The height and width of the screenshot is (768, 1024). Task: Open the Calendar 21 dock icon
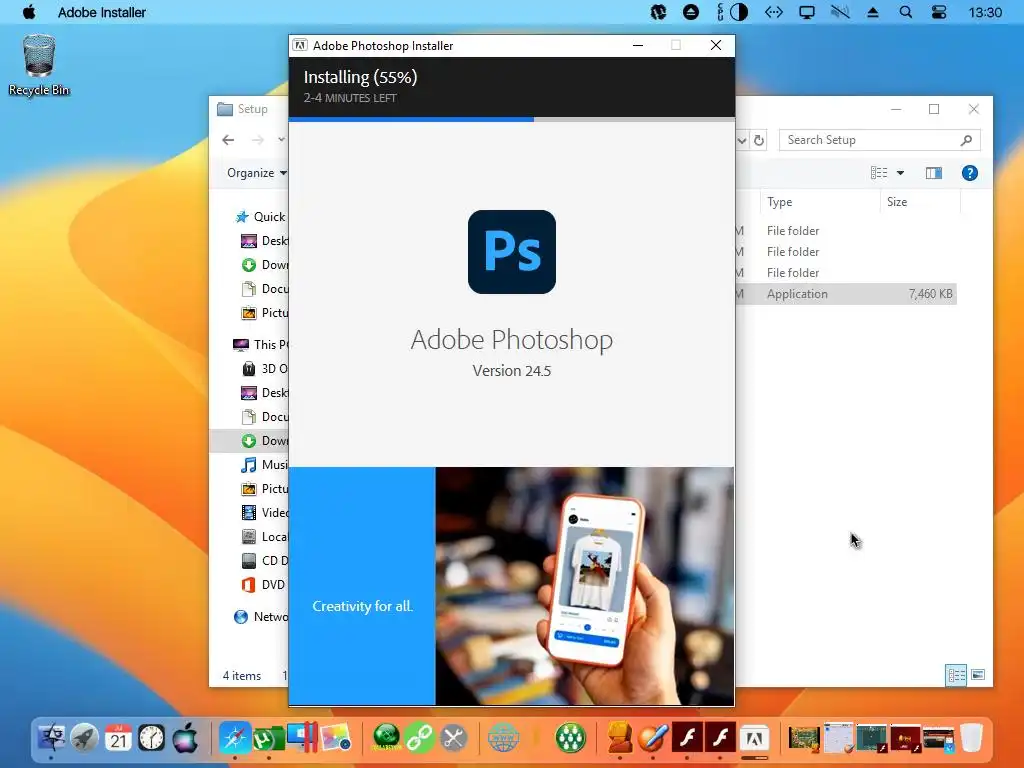[x=118, y=738]
